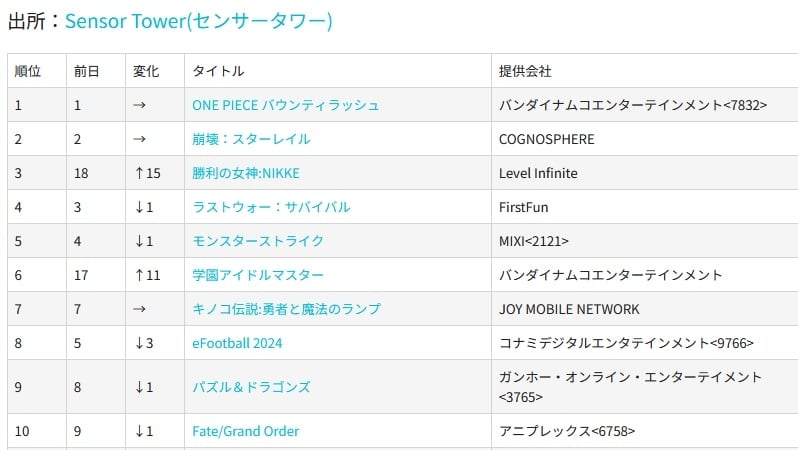
Task: Click キノコ伝説:勇者と魔法のランプ link
Action: coord(286,309)
